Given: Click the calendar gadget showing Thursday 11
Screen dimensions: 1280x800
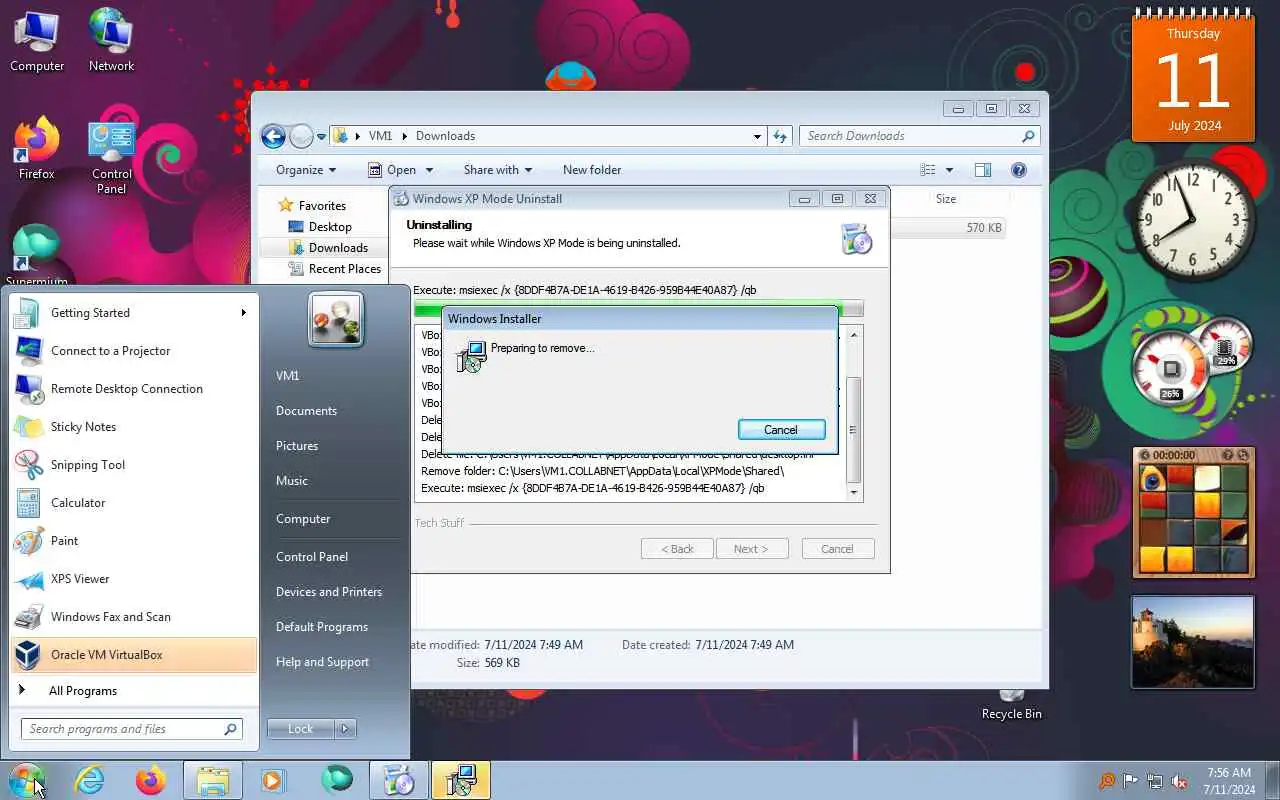Looking at the screenshot, I should [x=1193, y=77].
